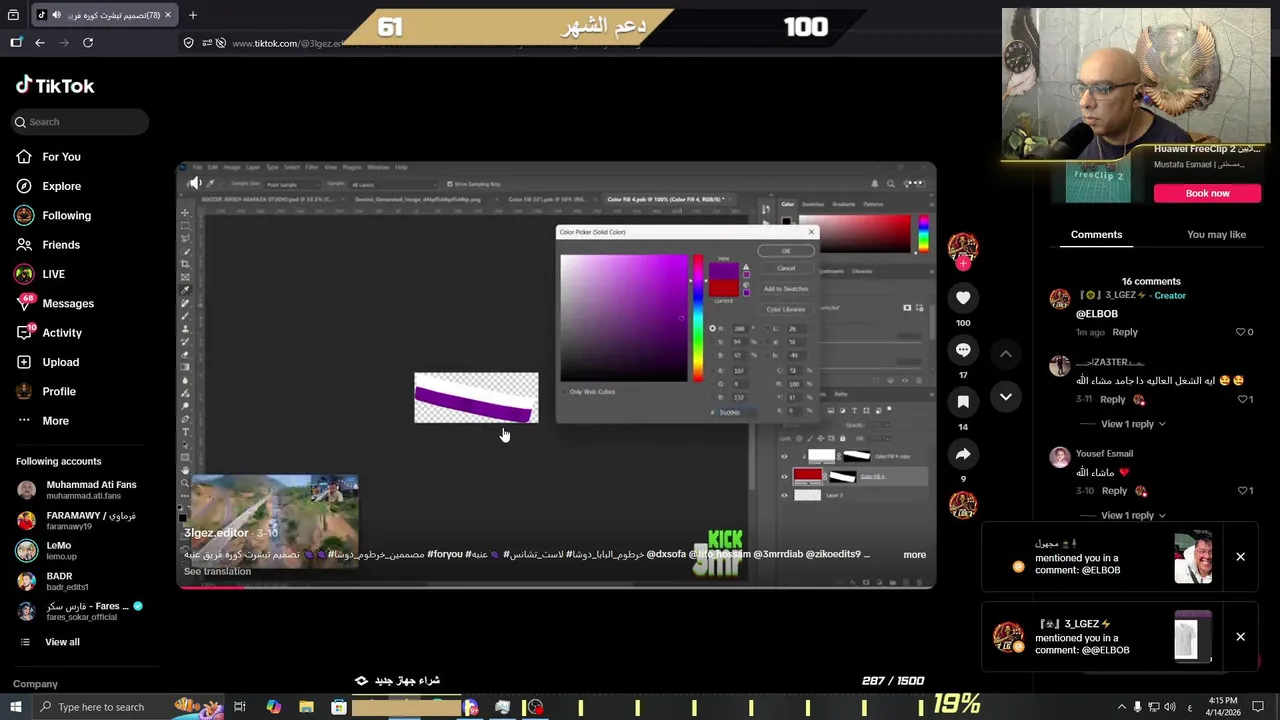Click the TikTok logo

(x=55, y=86)
